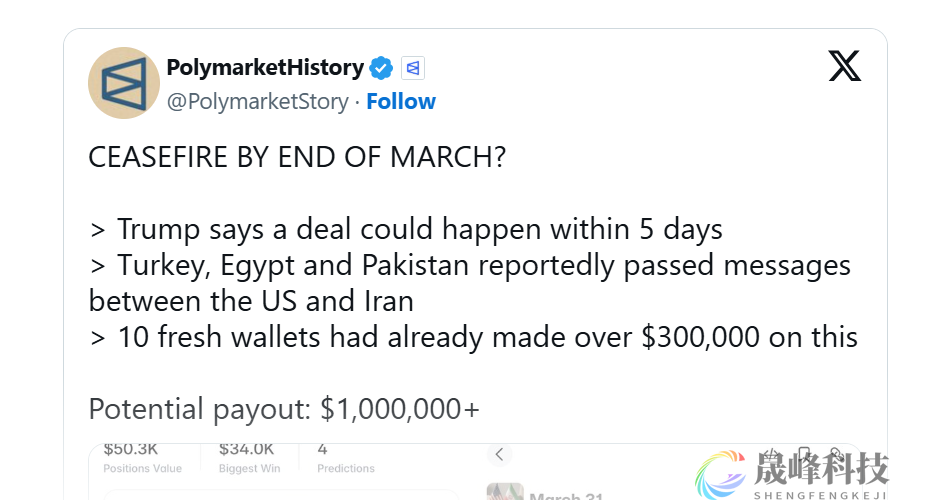This screenshot has height=500, width=945.
Task: Open the PolymarketHistory display name link
Action: [264, 67]
